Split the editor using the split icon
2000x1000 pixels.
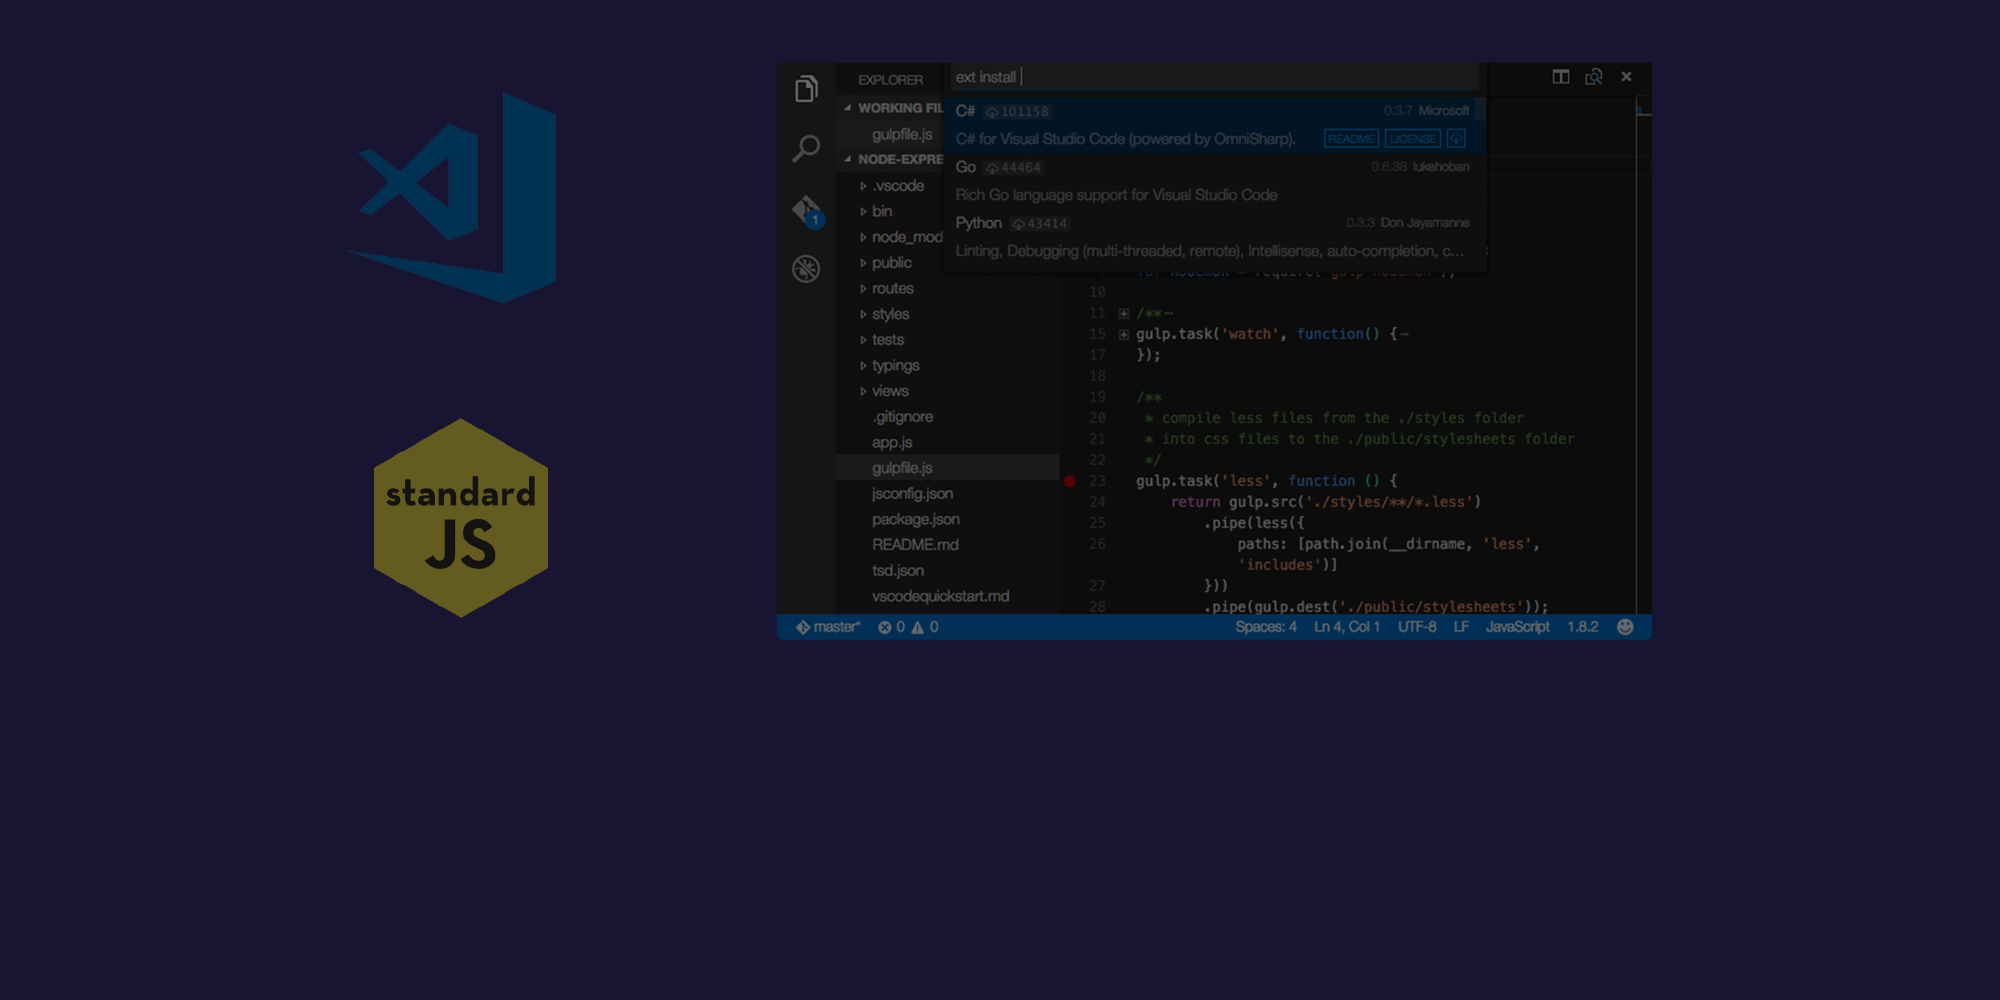pos(1561,76)
